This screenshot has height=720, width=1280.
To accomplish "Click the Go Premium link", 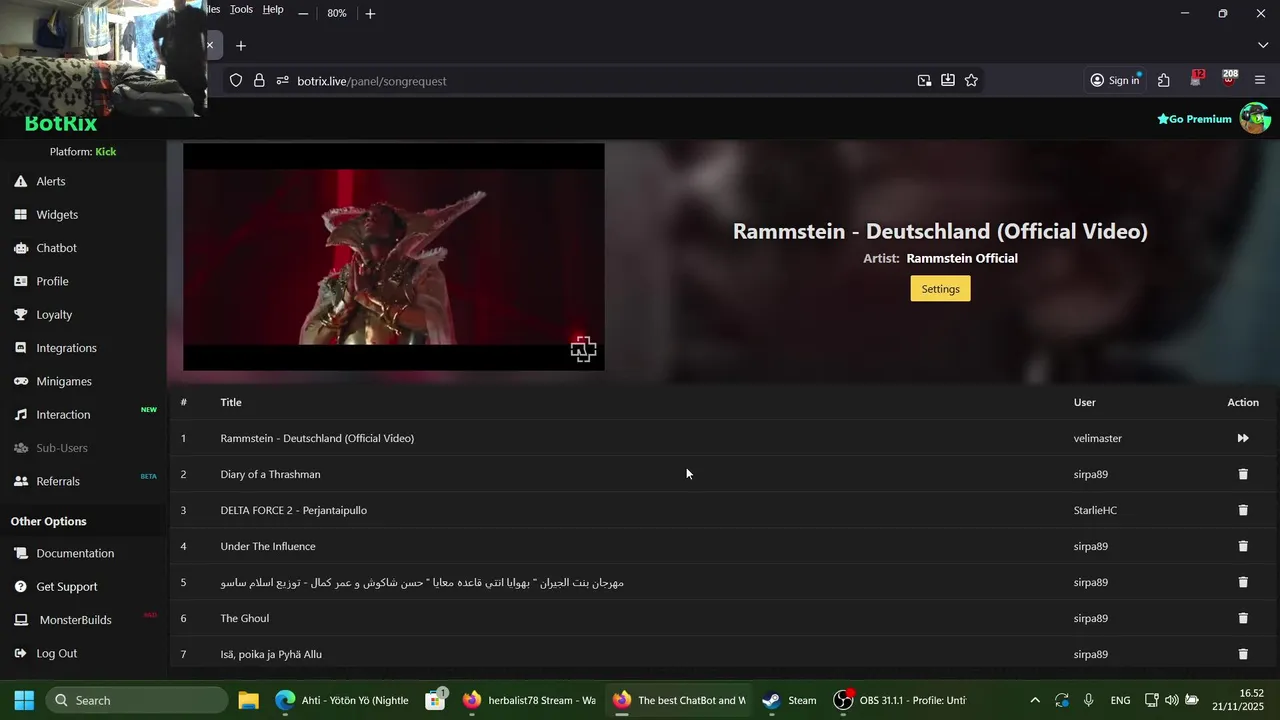I will [x=1194, y=119].
